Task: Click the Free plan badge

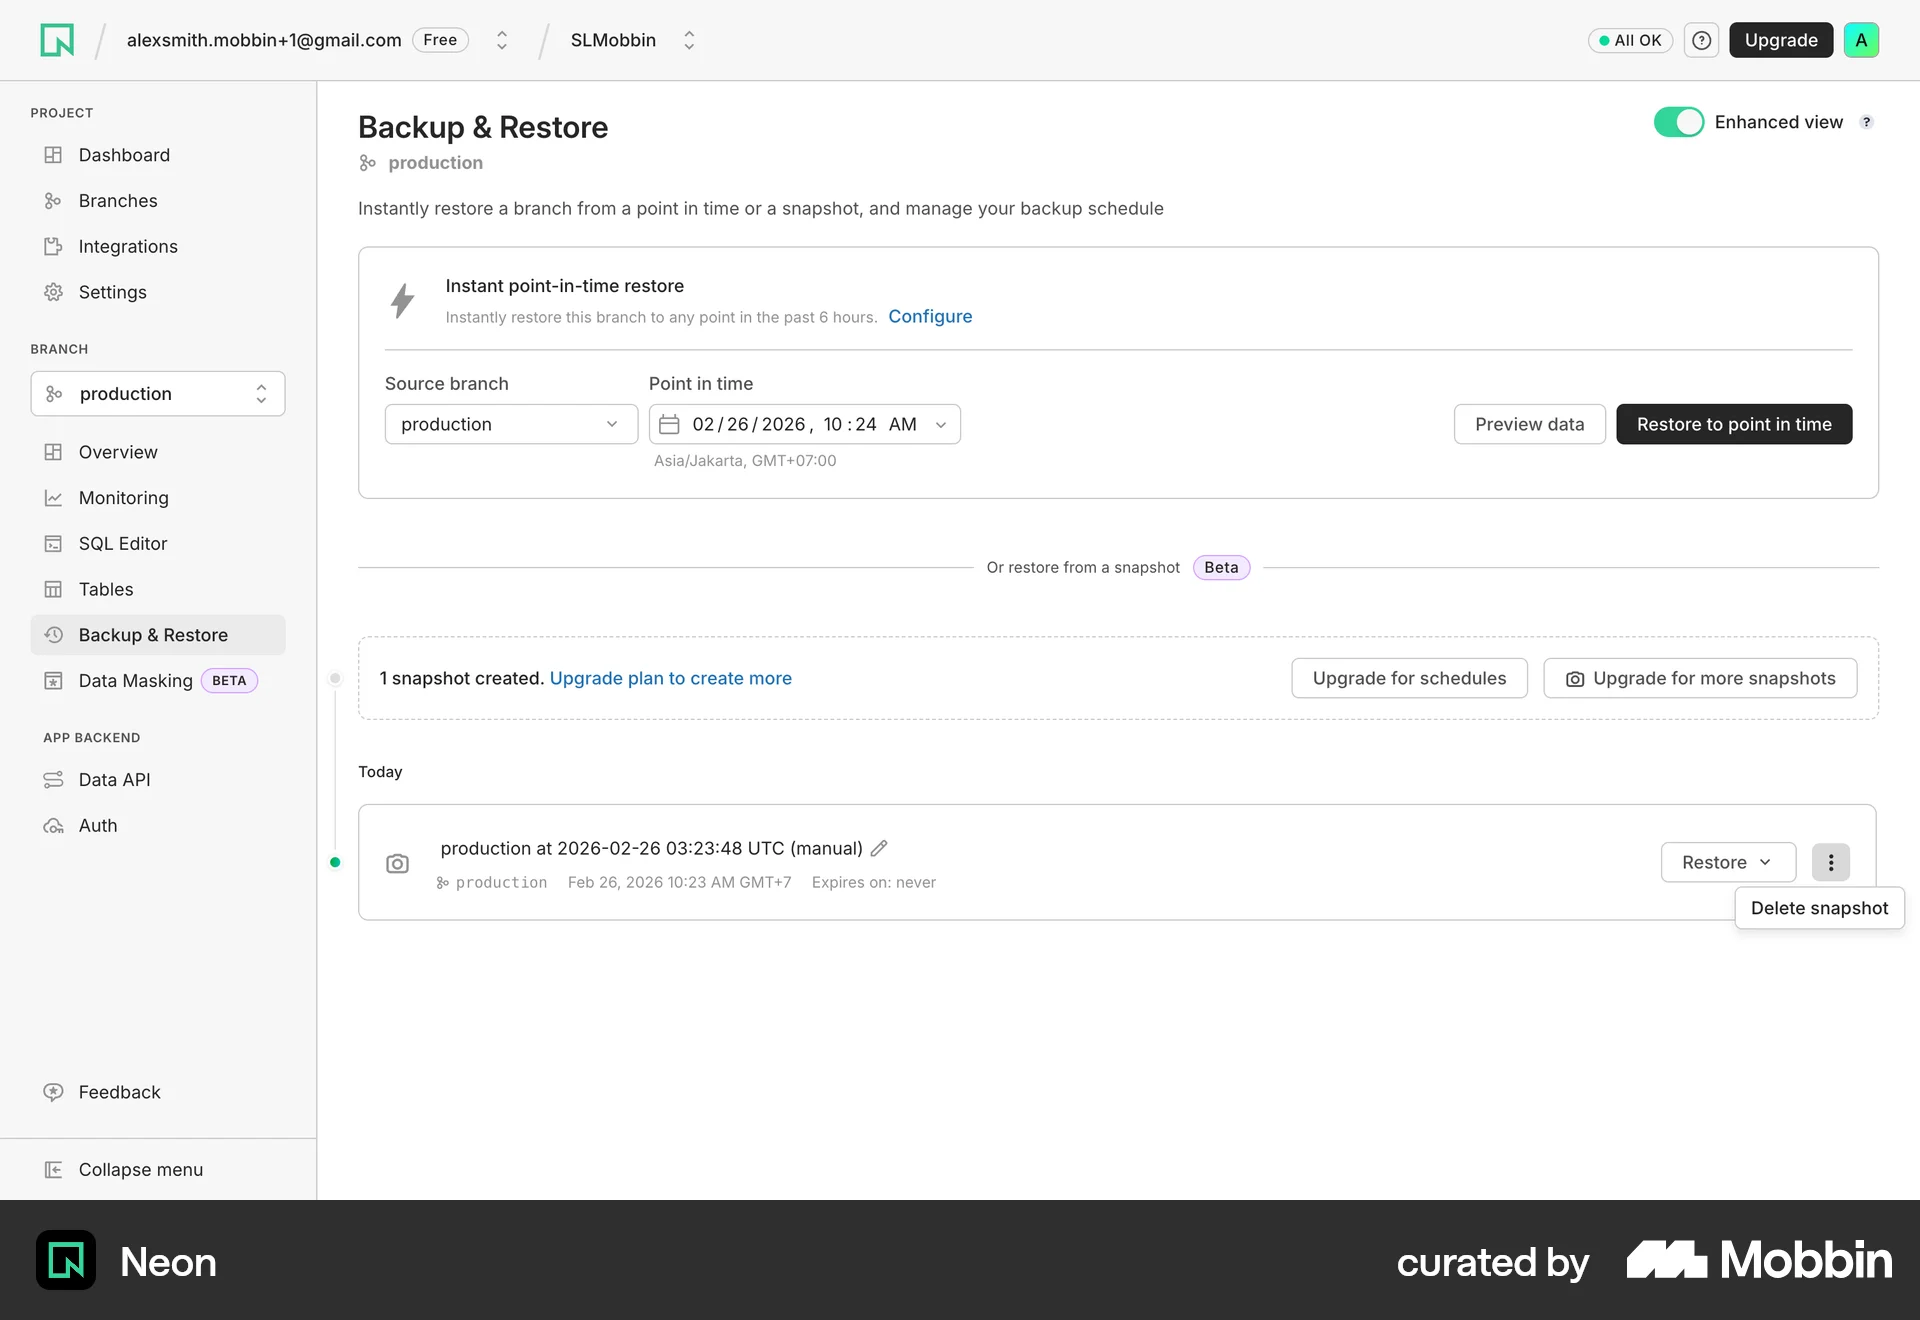Action: (440, 40)
